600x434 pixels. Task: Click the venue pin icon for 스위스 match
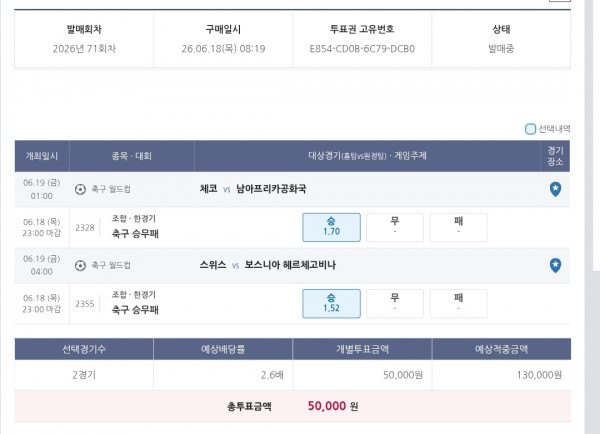pos(555,265)
